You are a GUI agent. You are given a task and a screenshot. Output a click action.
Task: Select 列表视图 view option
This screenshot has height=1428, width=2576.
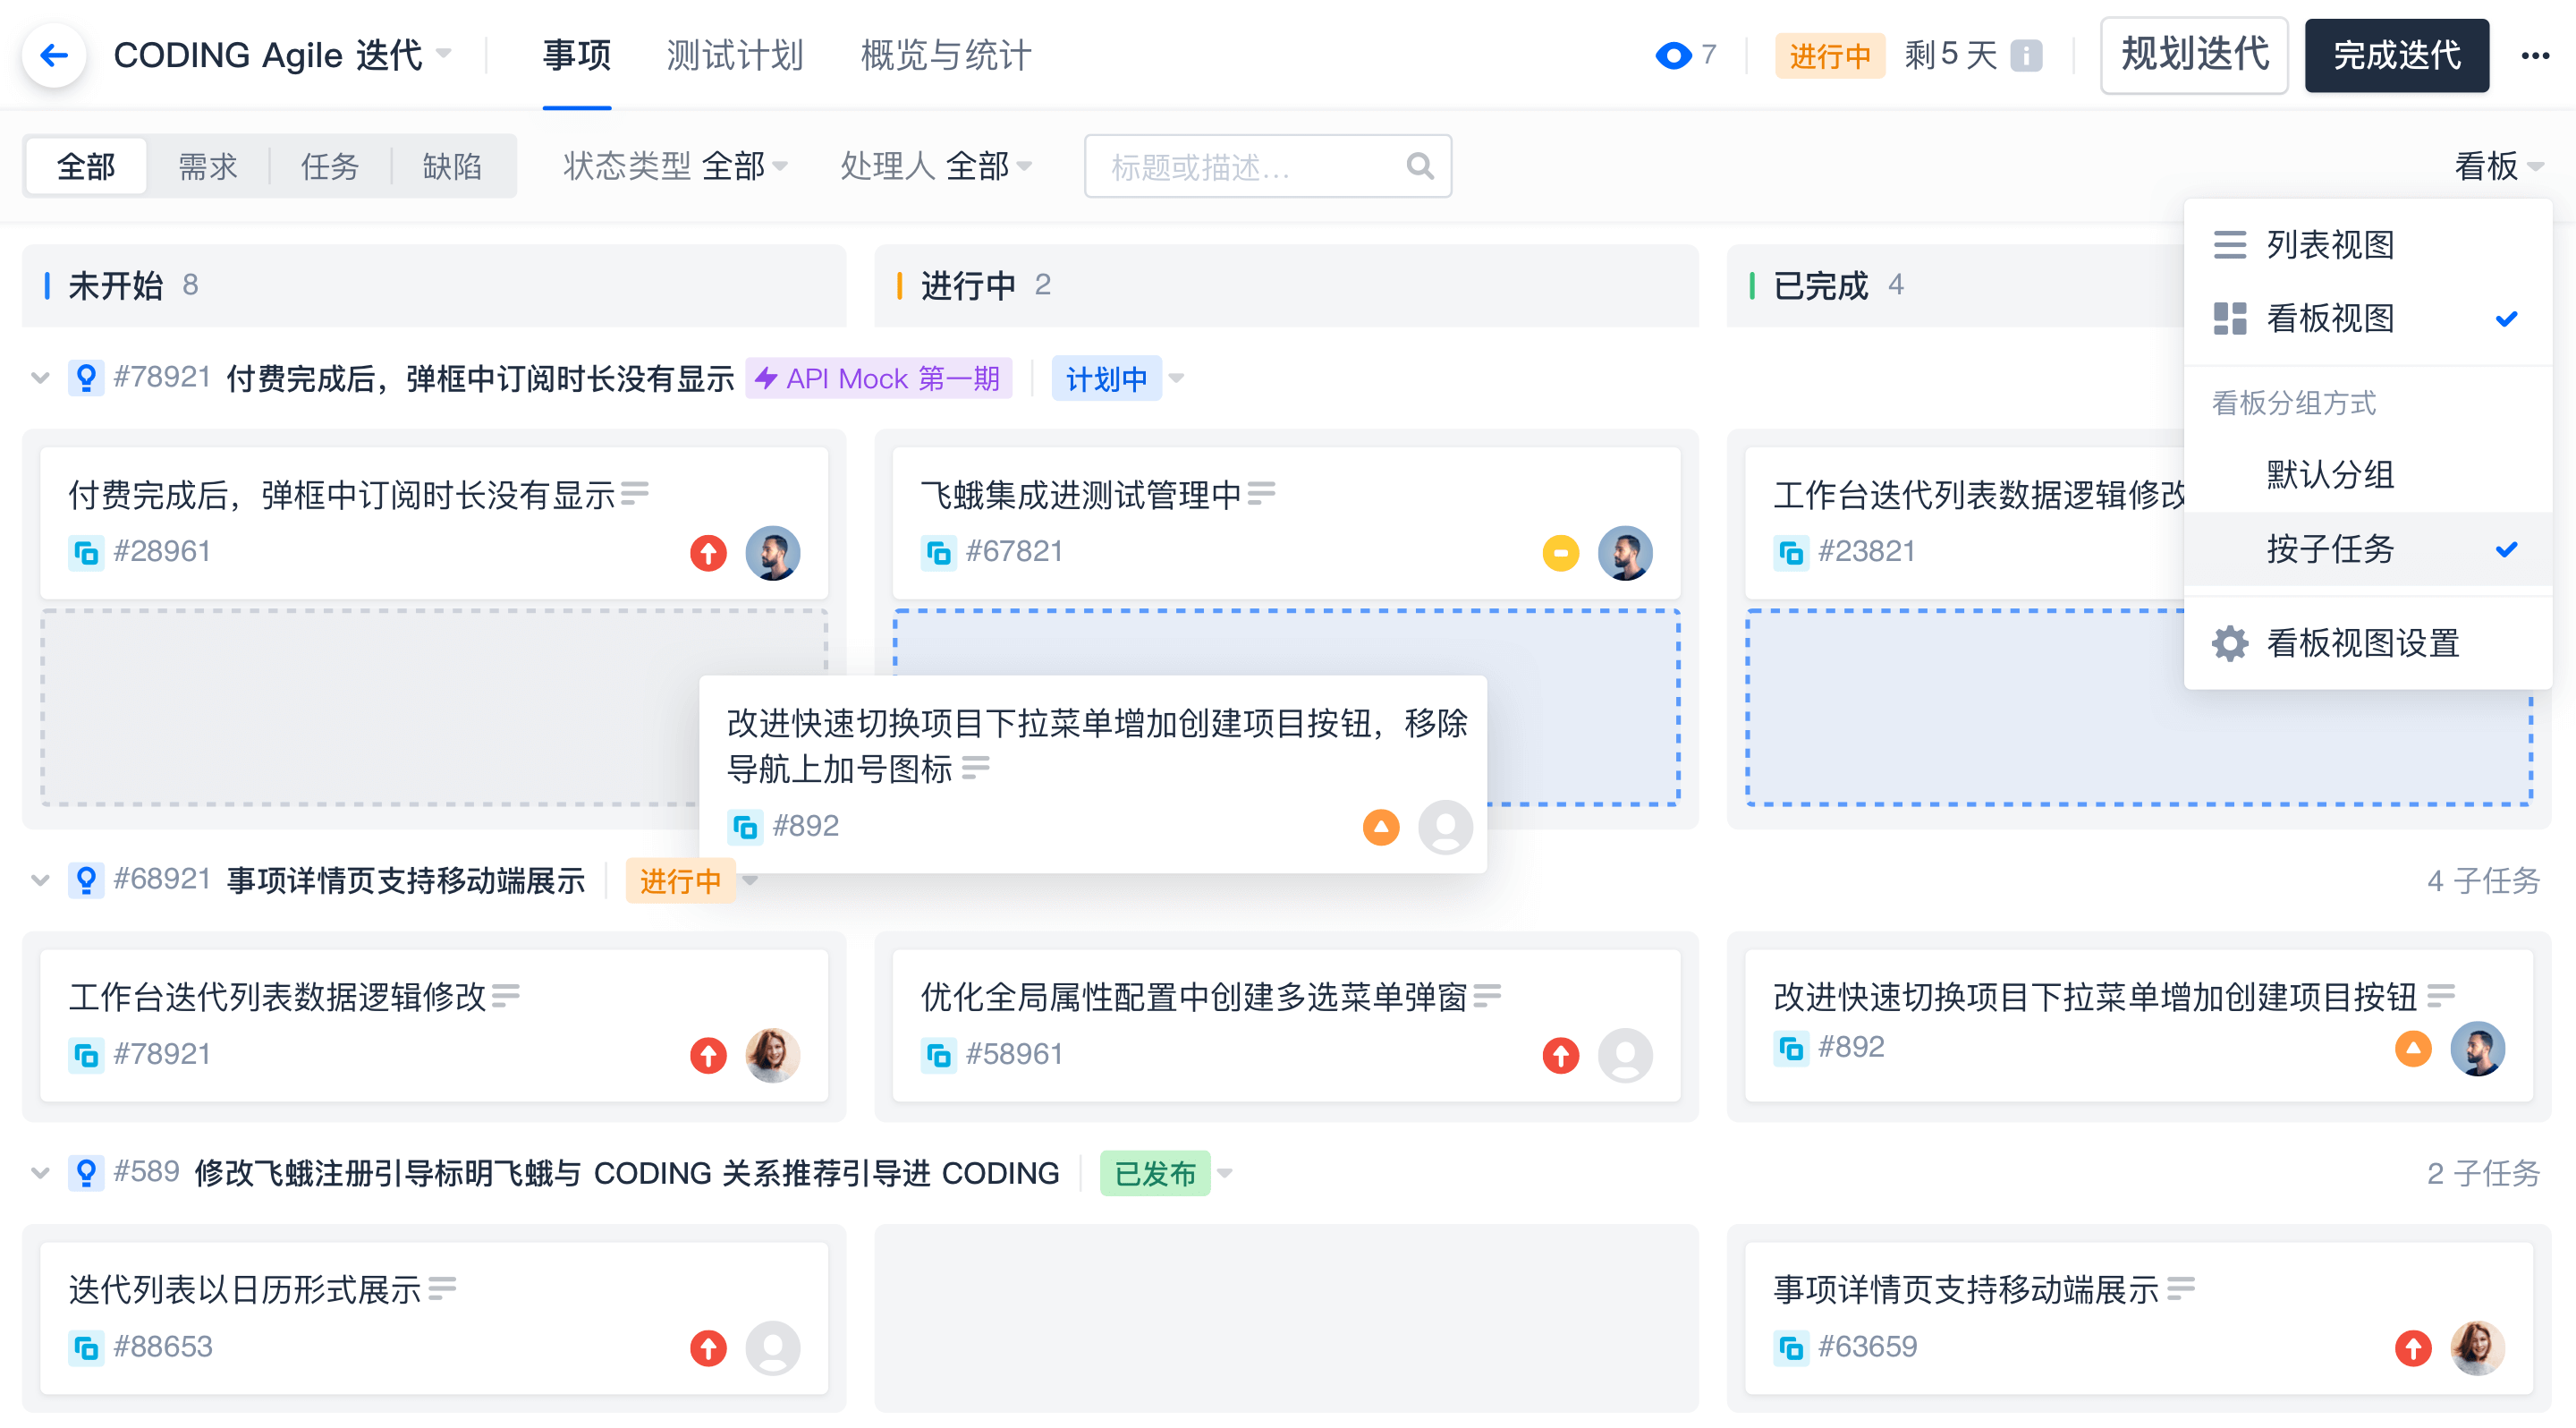[2330, 244]
